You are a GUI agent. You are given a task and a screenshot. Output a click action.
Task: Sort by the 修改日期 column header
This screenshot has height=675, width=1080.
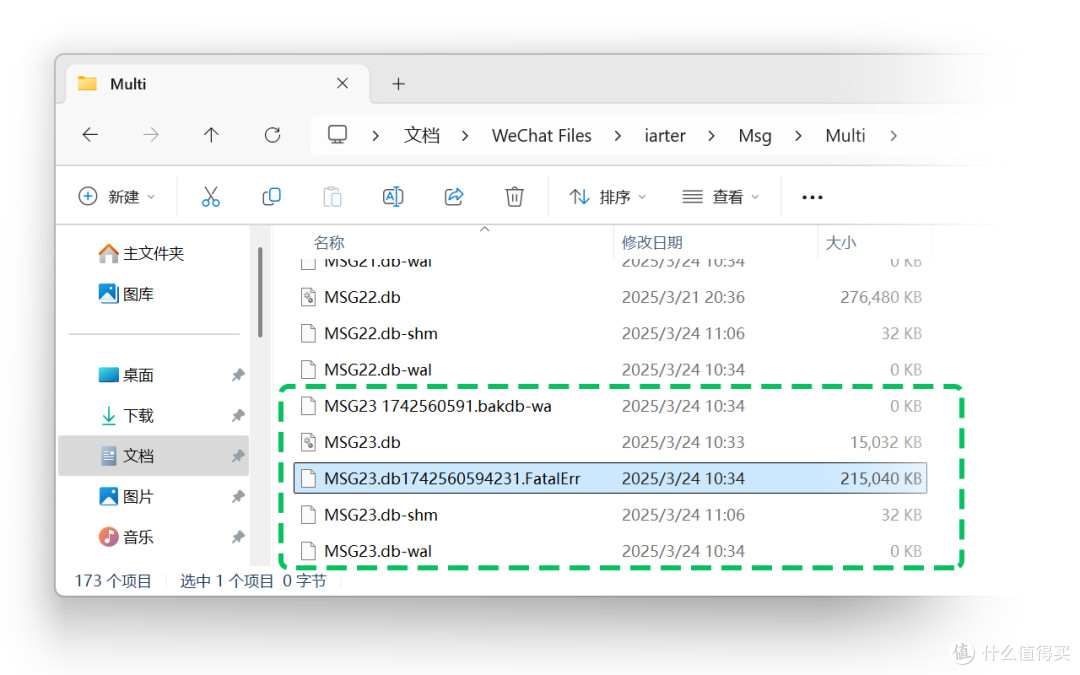tap(652, 243)
